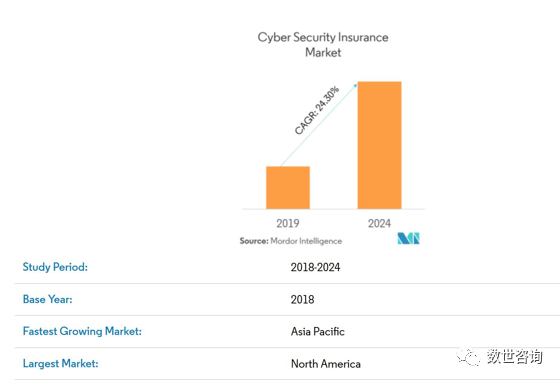
Task: Click the CAGR 24.30% label
Action: pyautogui.click(x=317, y=110)
